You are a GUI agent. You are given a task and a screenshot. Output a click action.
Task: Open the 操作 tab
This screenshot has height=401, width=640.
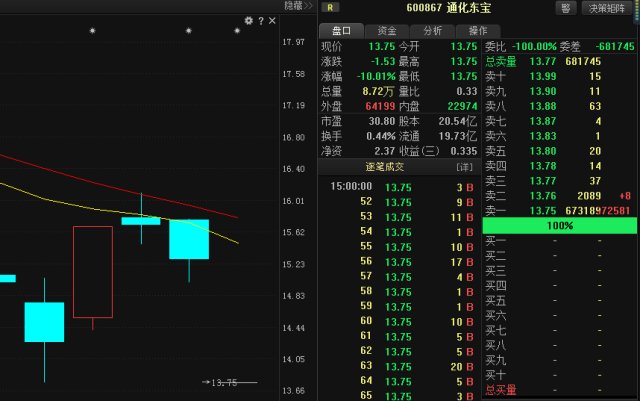coord(478,30)
